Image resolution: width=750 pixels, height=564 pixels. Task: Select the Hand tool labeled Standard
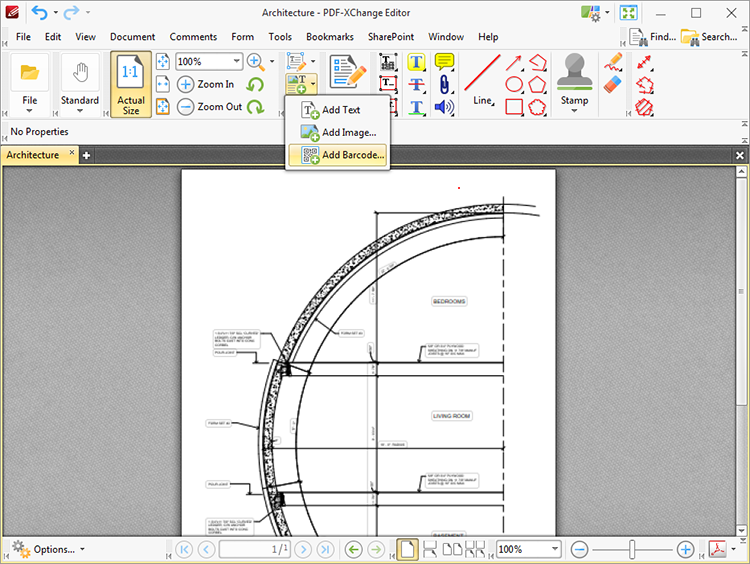click(79, 82)
